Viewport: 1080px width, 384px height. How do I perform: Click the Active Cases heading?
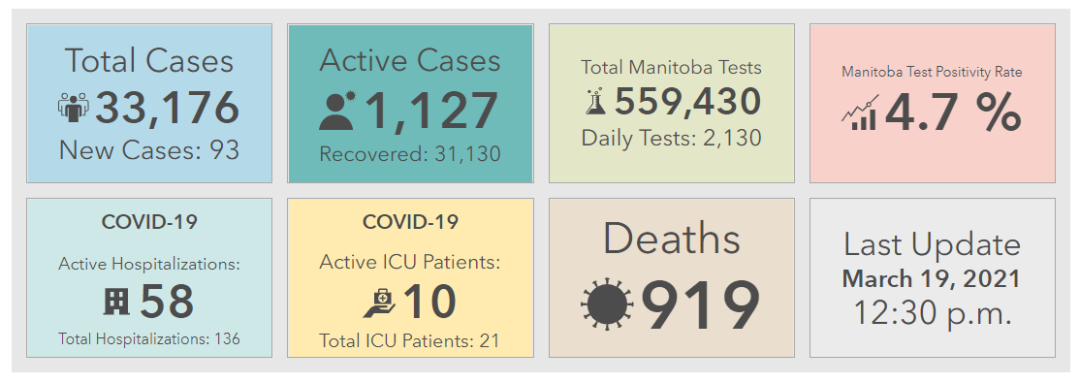coord(411,61)
